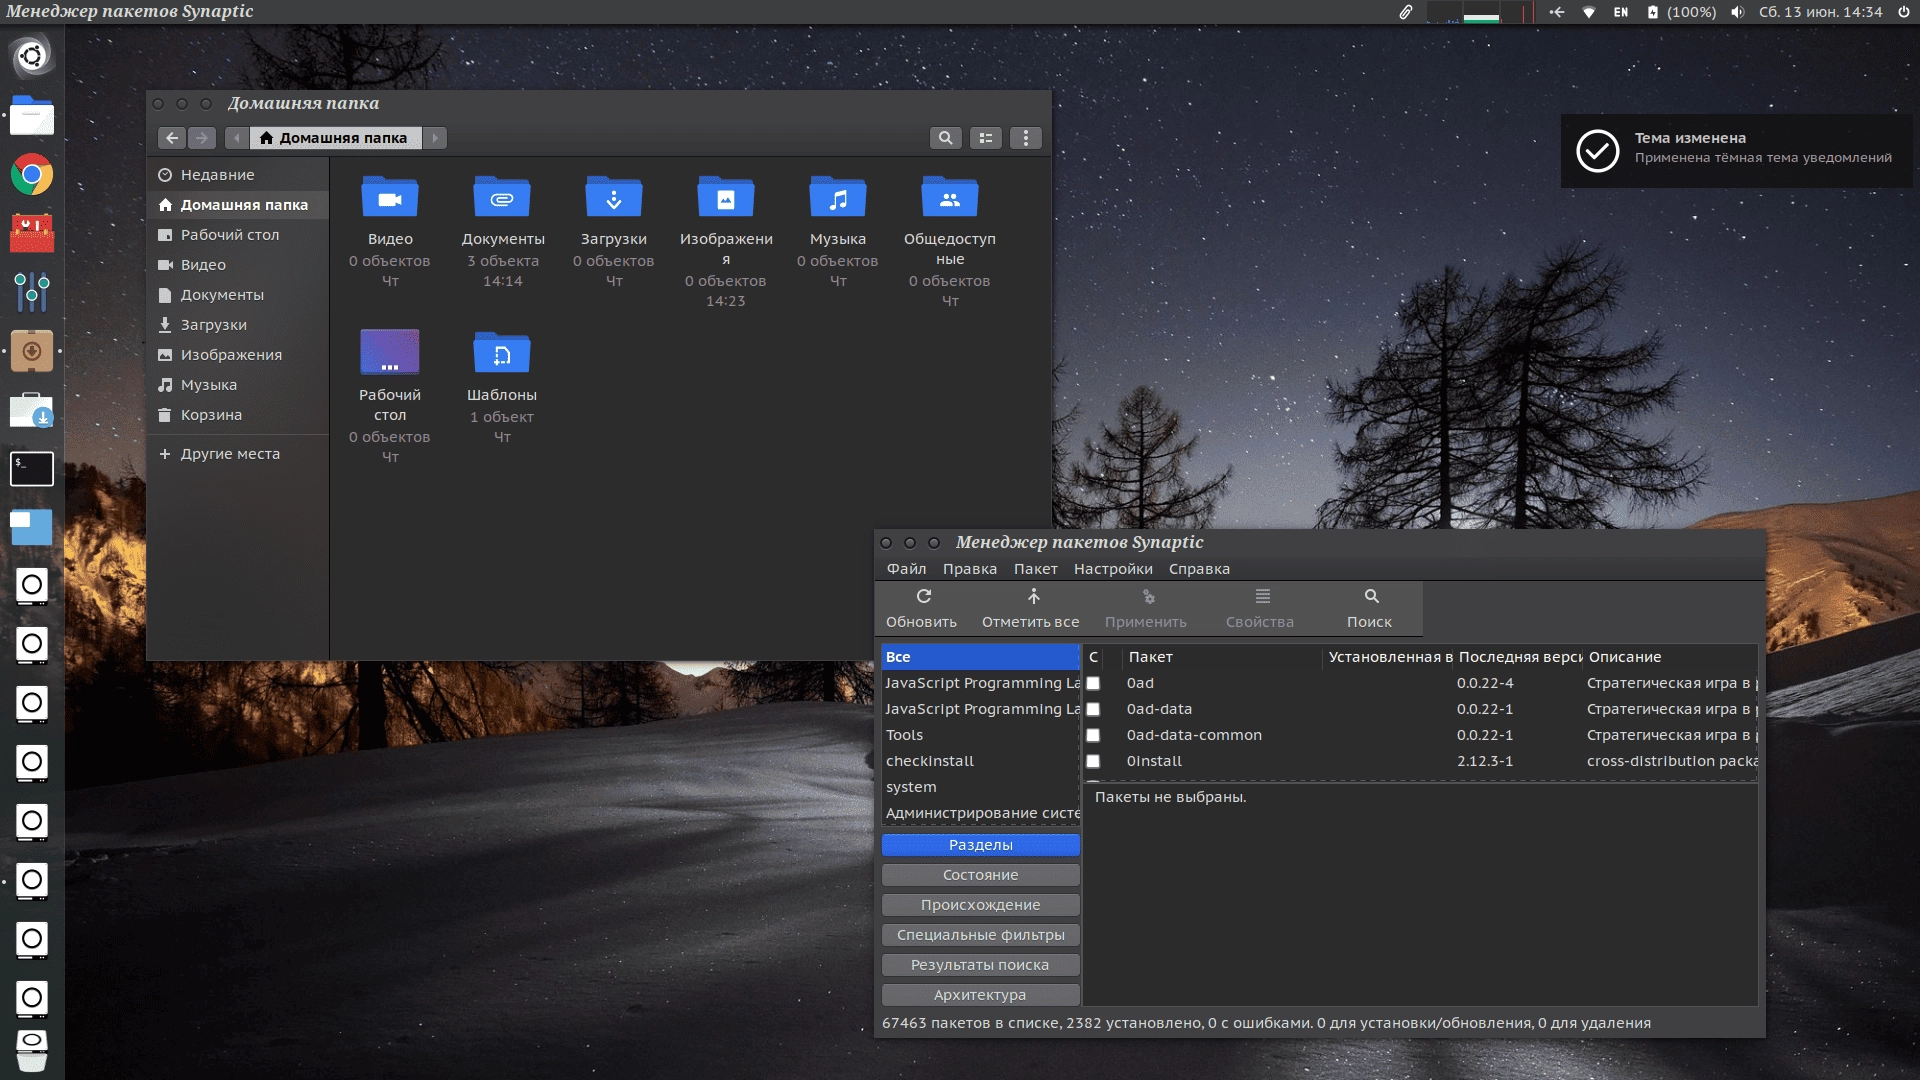The width and height of the screenshot is (1920, 1080).
Task: Click the Тема изменена notification
Action: pos(1737,151)
